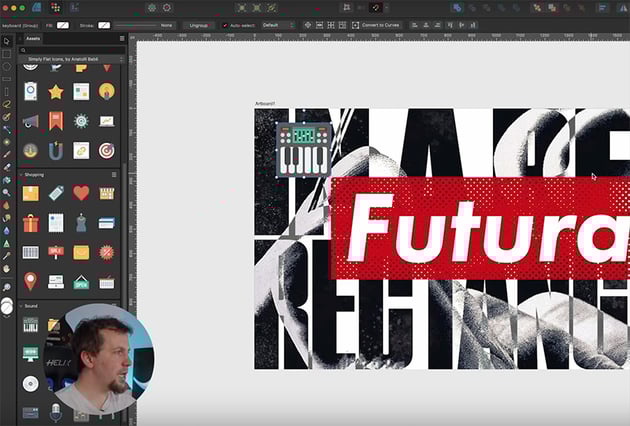Screen dimensions: 630x426
Task: Click the credit card Shopping asset
Action: point(106,223)
